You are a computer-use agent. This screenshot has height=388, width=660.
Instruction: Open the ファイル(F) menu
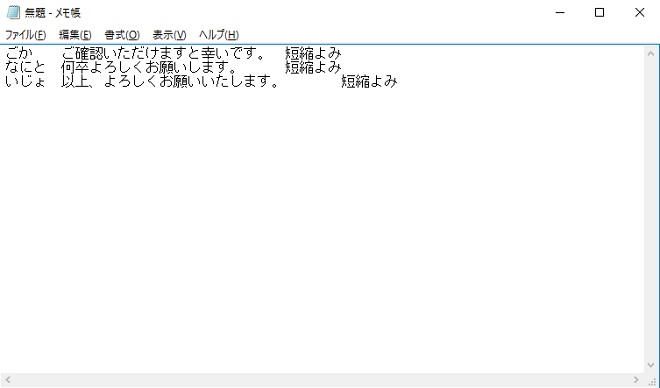[25, 35]
